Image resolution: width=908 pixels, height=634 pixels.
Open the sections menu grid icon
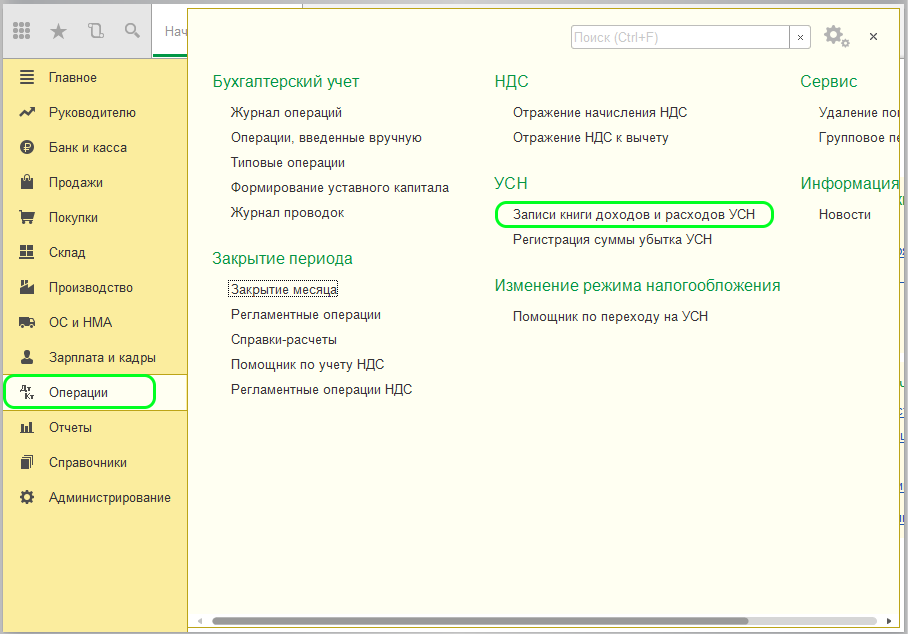tap(22, 31)
